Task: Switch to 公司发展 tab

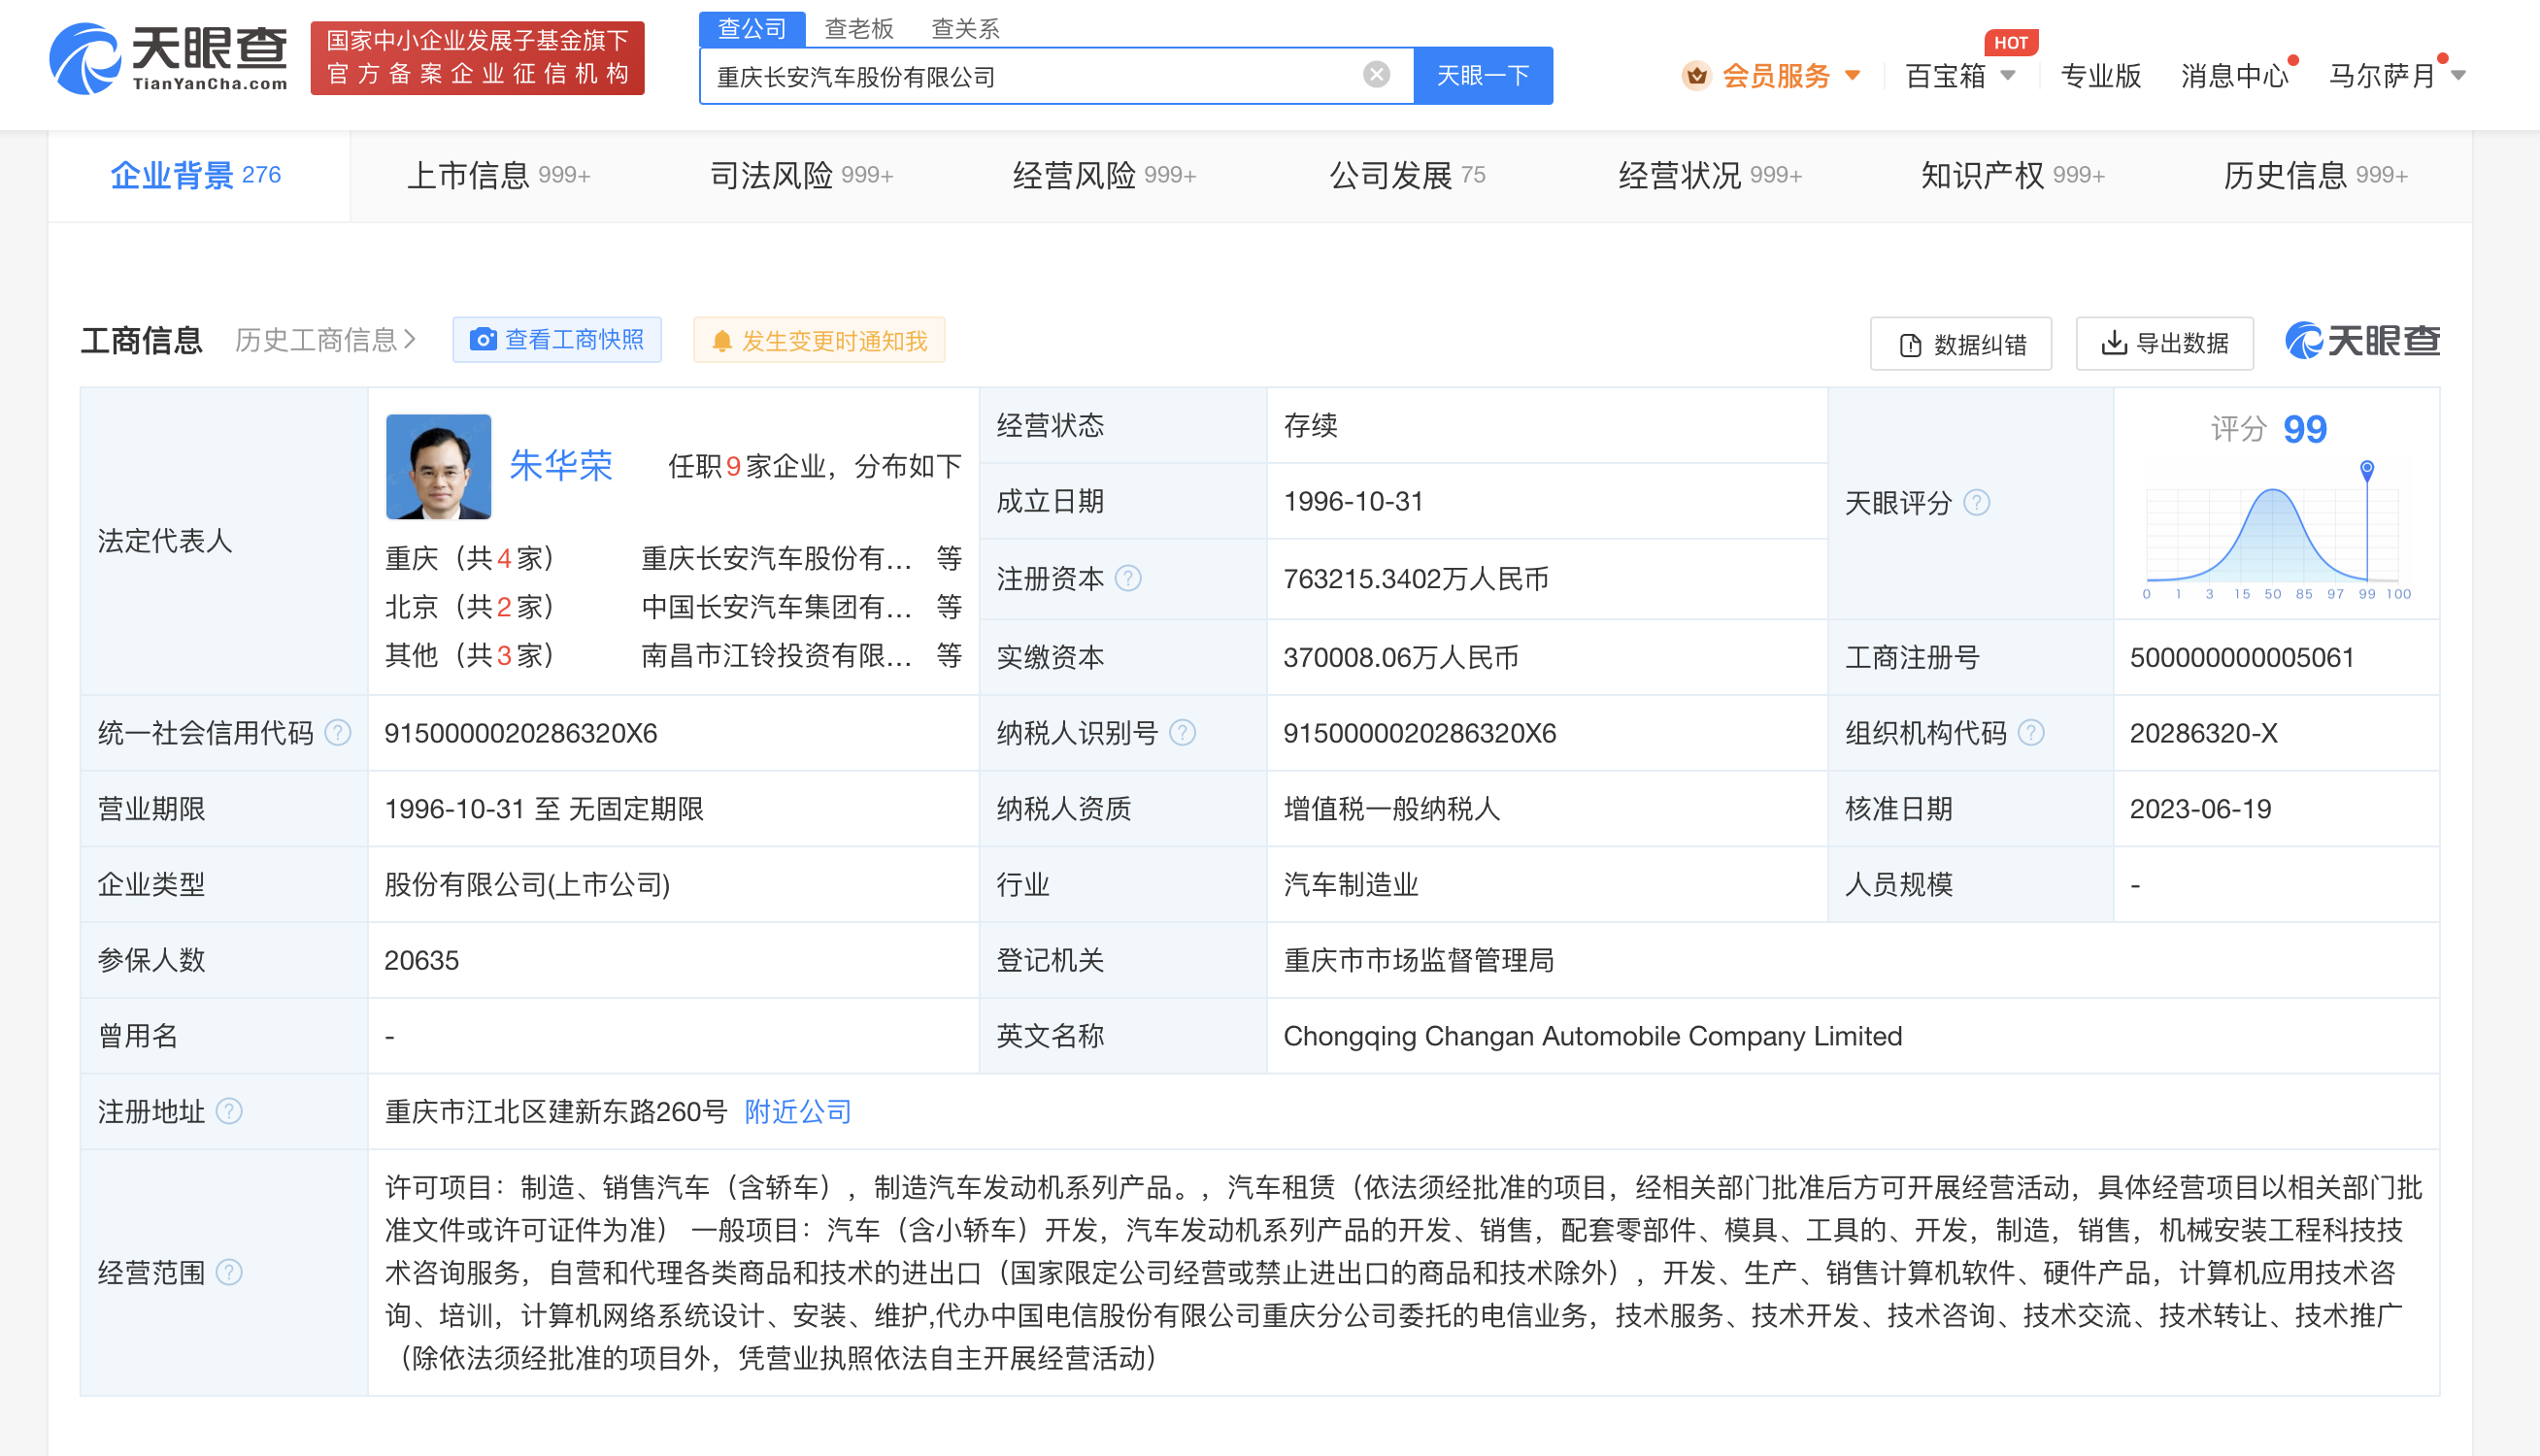Action: pyautogui.click(x=1407, y=175)
